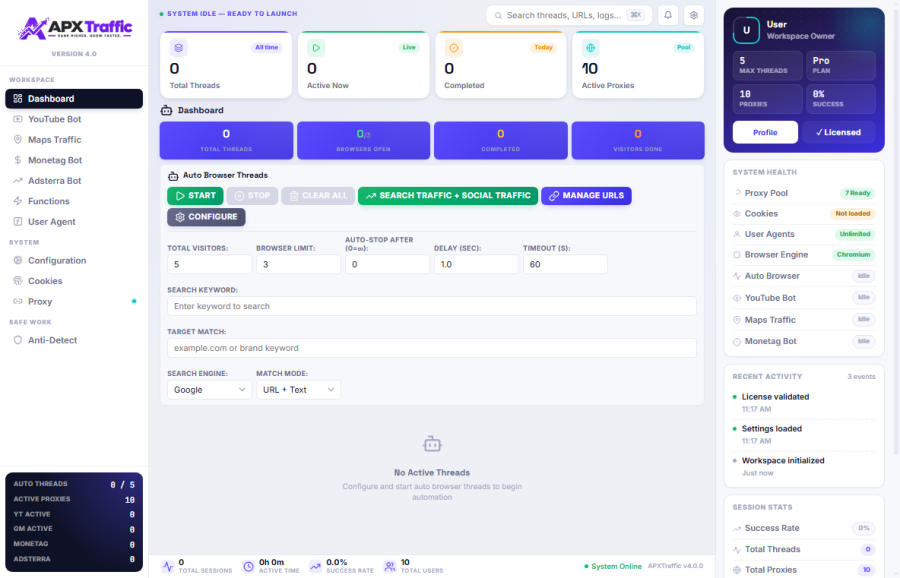This screenshot has height=578, width=900.
Task: Click the Cookies Not loaded badge
Action: pos(852,214)
